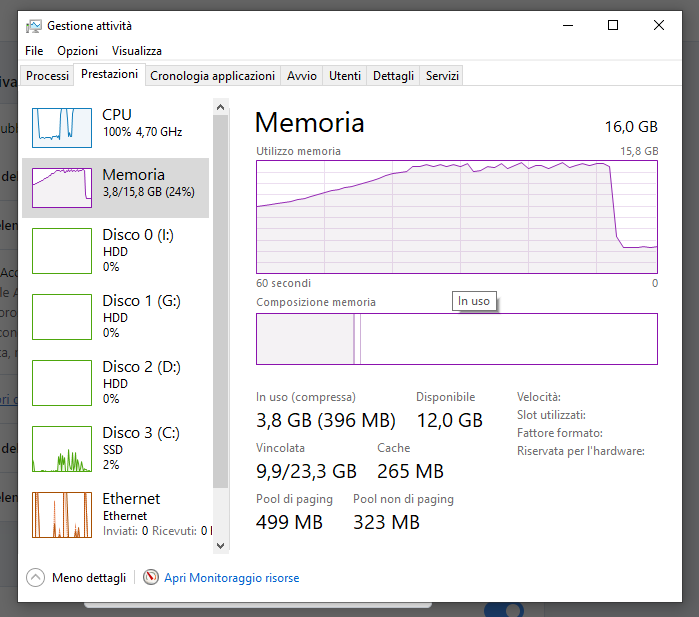Collapse view with Meno dettagli chevron icon
Screen dimensions: 699x617
35,578
